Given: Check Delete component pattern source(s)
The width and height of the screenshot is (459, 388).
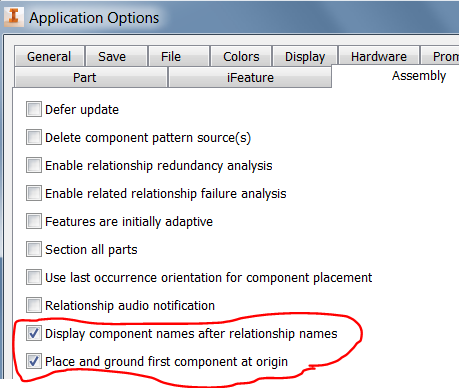Looking at the screenshot, I should pos(34,137).
